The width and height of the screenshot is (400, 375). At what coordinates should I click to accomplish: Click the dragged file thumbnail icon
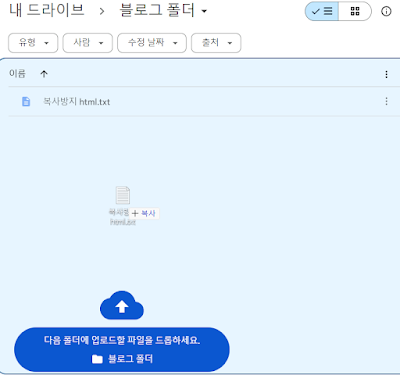point(123,195)
